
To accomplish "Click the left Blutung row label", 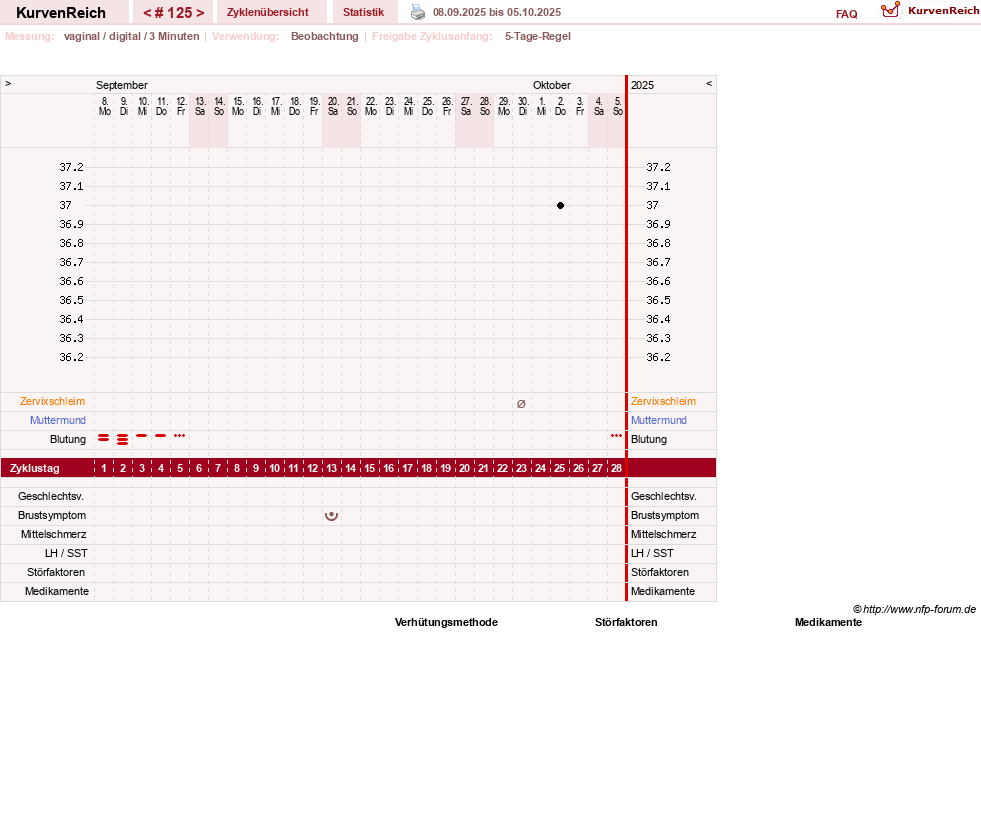I will tap(68, 439).
